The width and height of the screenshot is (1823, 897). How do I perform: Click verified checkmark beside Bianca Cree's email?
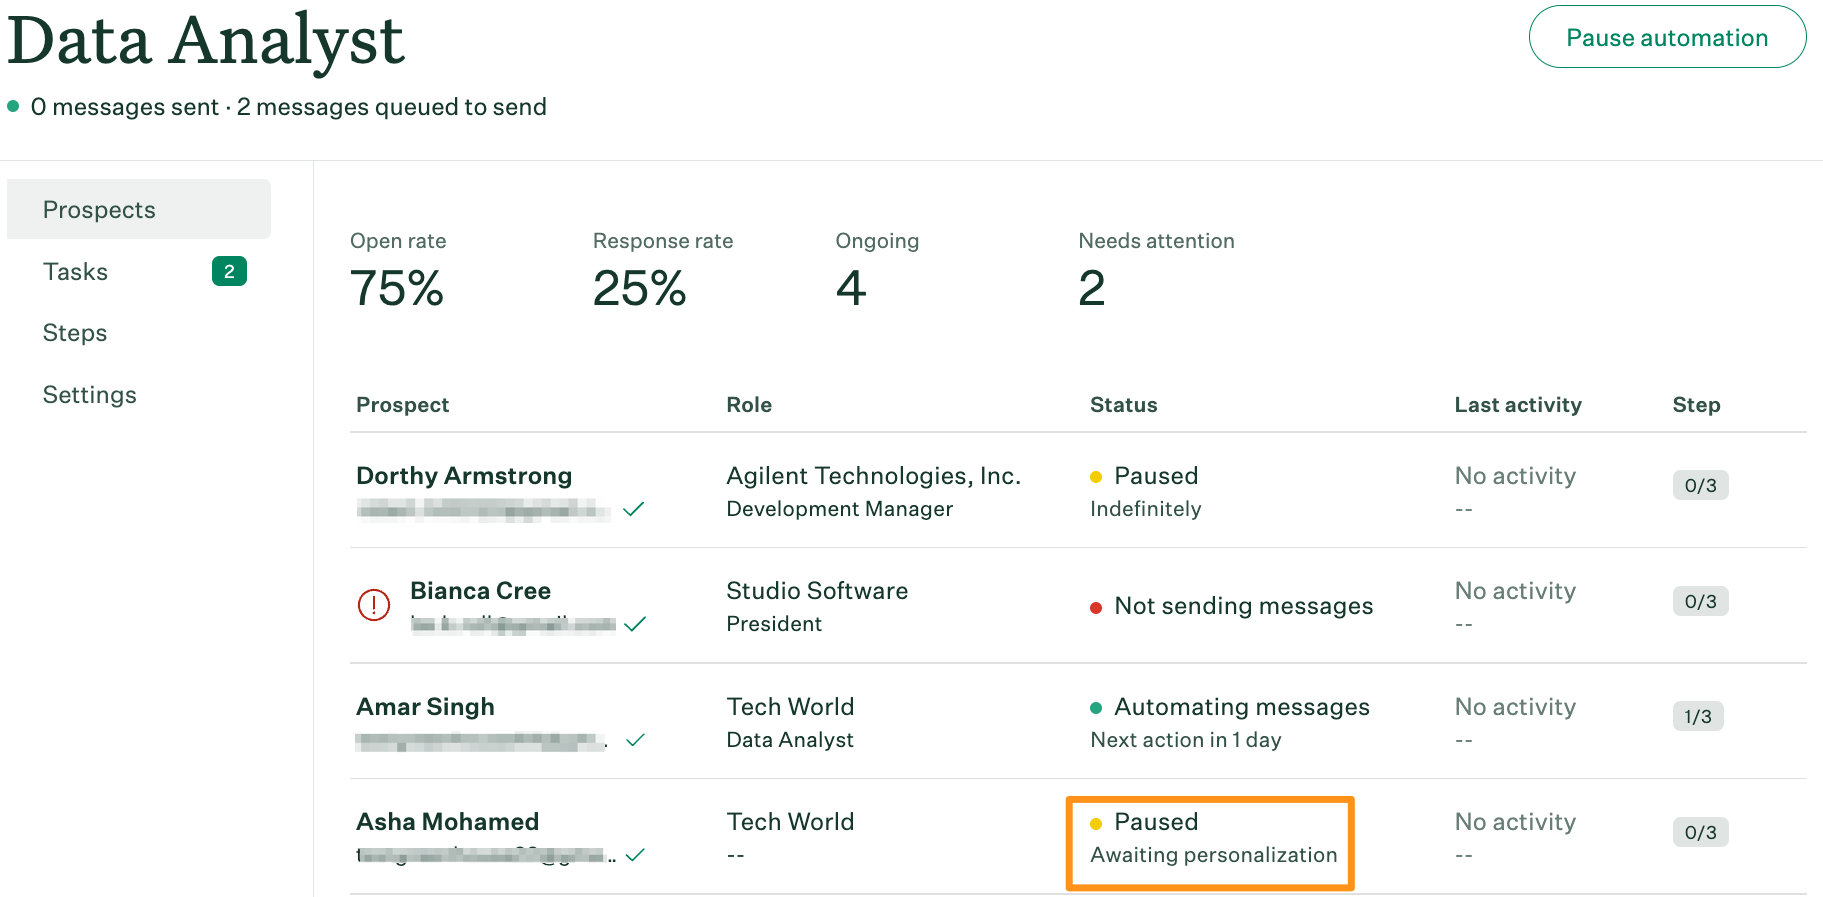635,624
